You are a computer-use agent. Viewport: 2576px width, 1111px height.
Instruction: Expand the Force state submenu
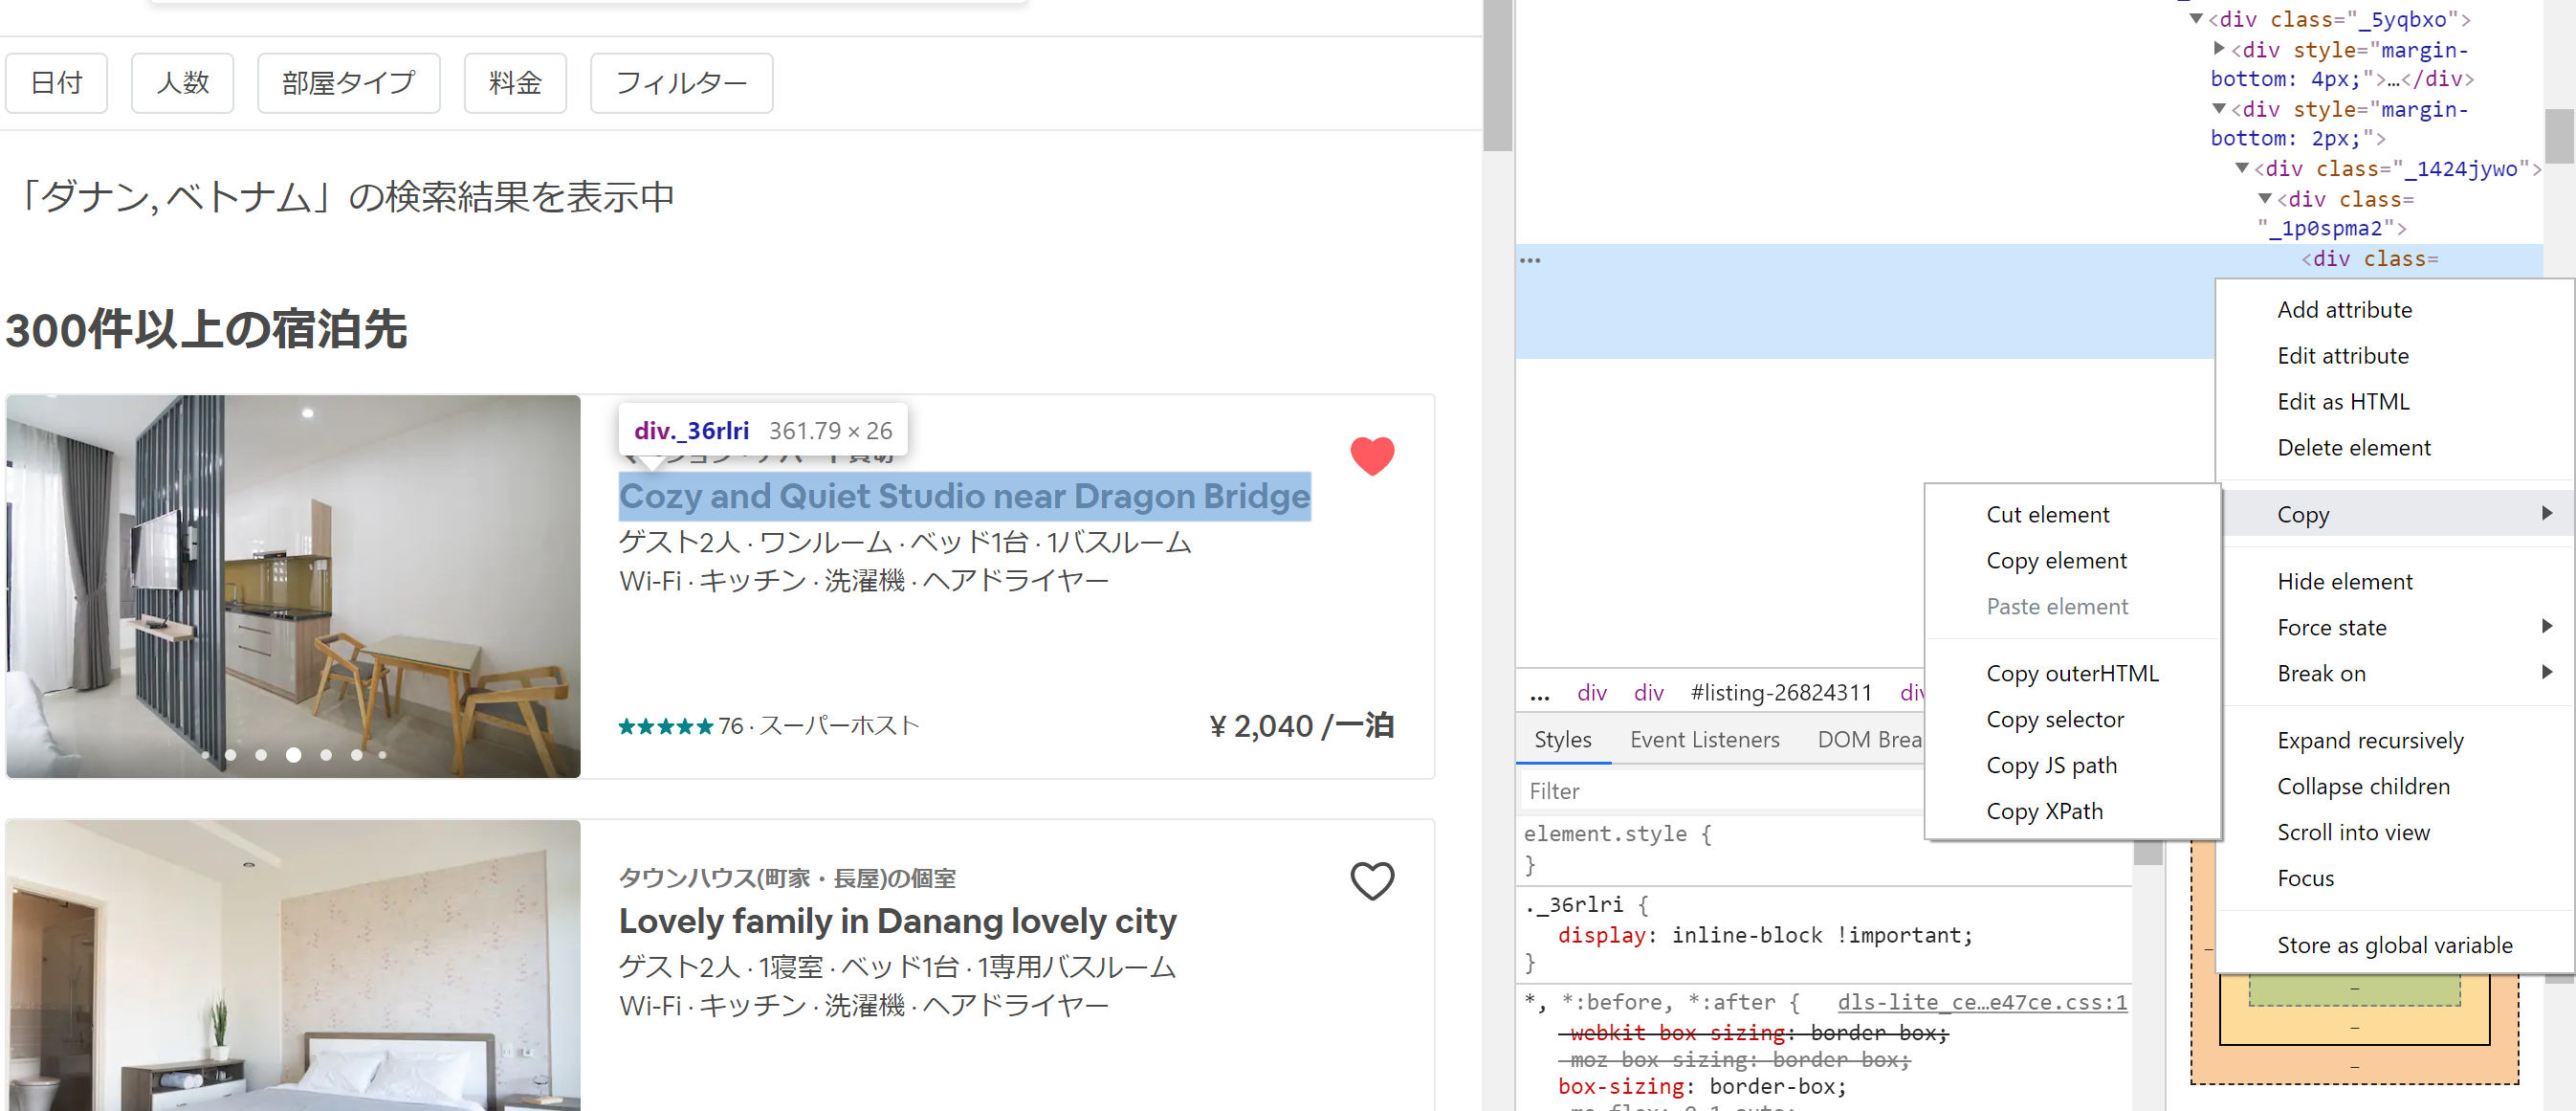[2545, 626]
